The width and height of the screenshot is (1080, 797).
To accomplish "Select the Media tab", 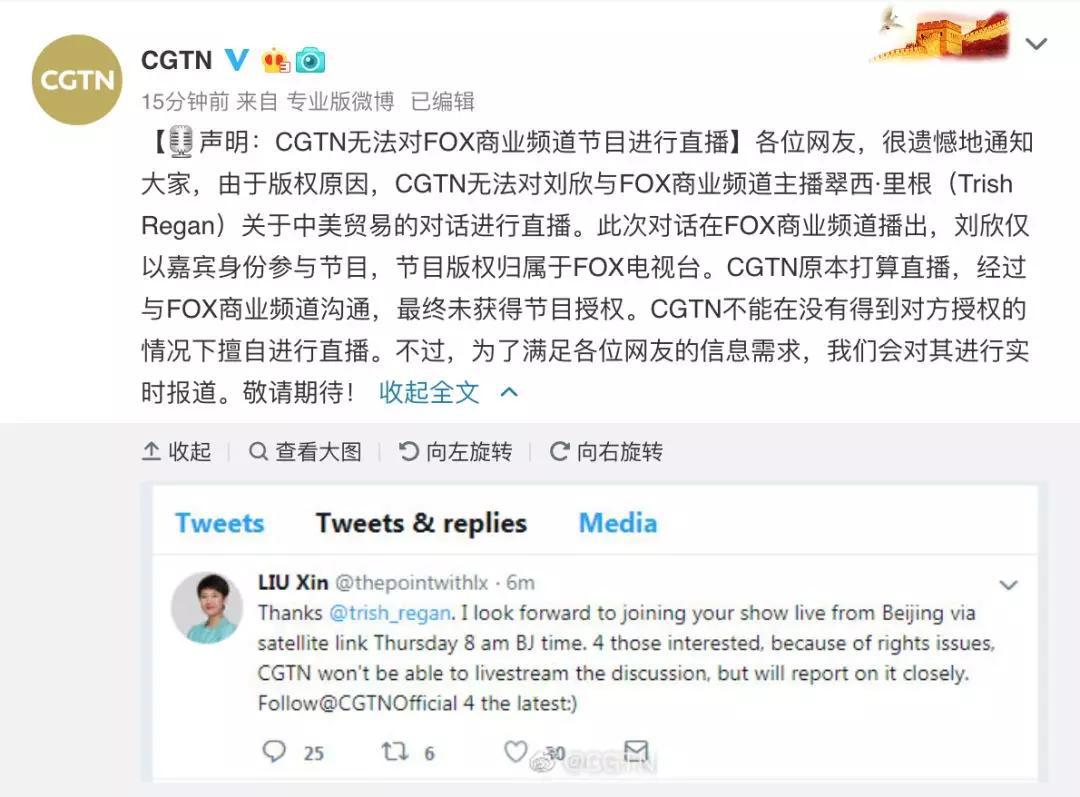I will pyautogui.click(x=618, y=523).
